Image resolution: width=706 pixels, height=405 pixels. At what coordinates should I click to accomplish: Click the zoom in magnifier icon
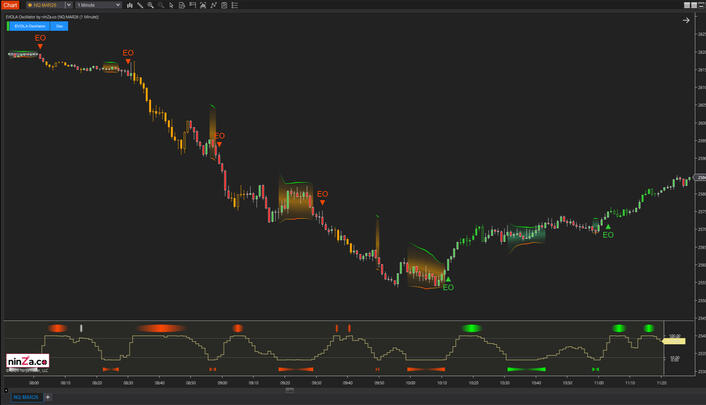151,5
